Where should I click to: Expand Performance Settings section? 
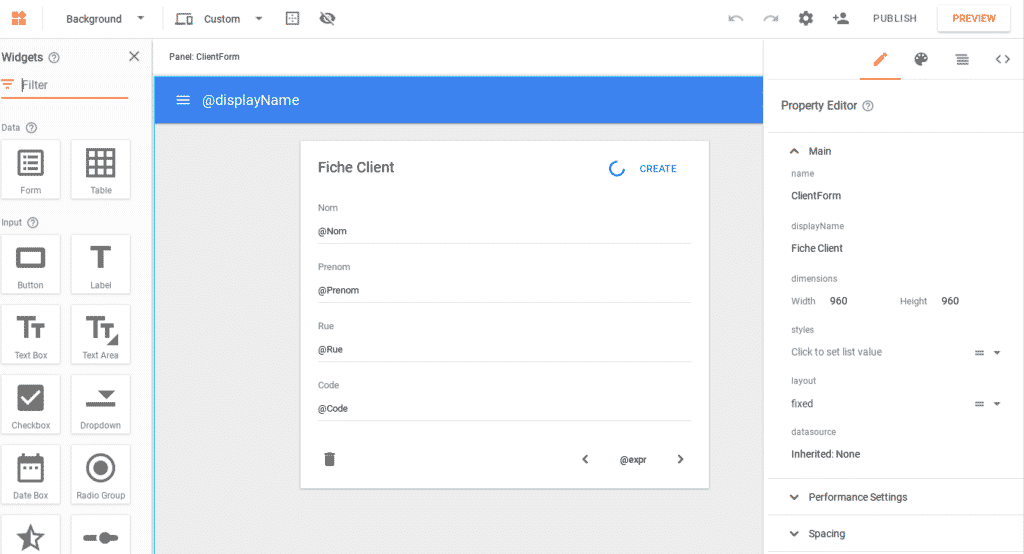point(857,497)
